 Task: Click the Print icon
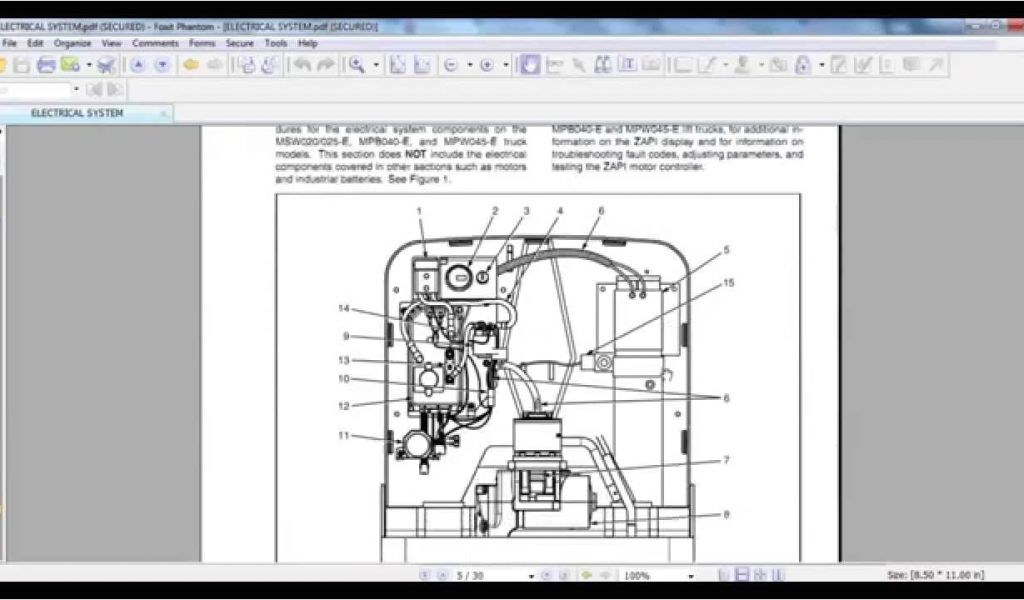46,65
